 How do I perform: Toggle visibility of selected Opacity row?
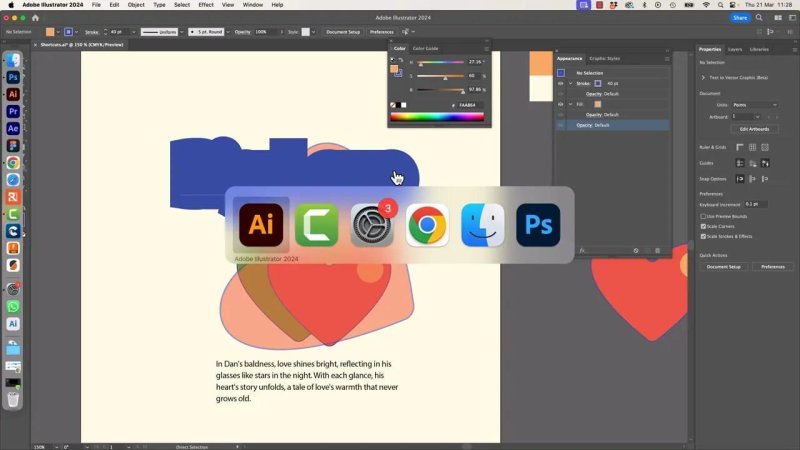click(x=561, y=125)
